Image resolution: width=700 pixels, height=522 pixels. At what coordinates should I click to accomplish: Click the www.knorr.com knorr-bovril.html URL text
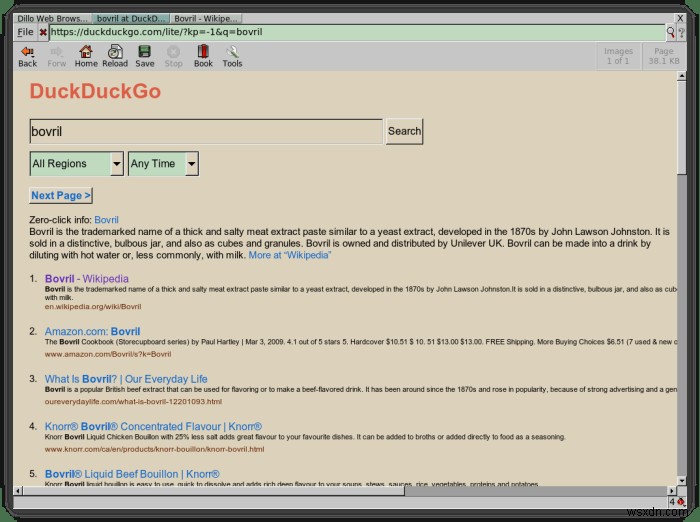154,449
